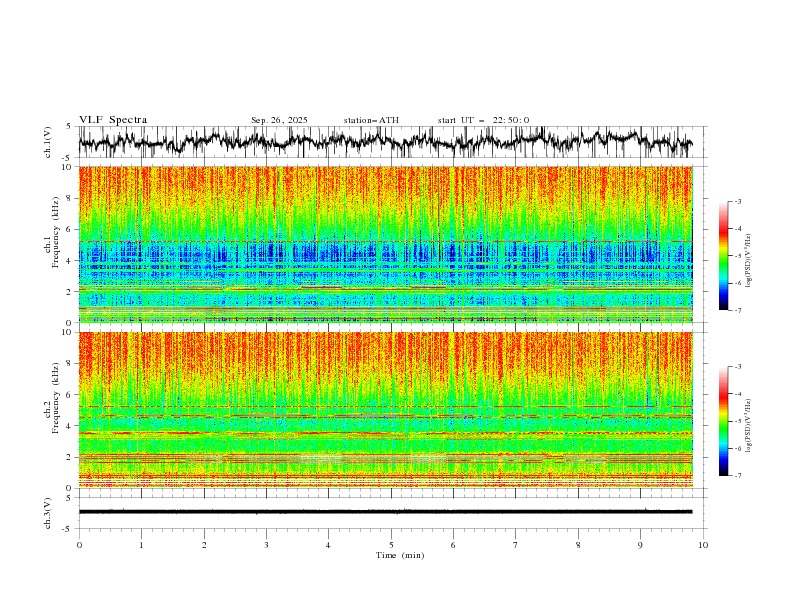This screenshot has width=792, height=612.
Task: Click the lower colorbar "-7" tick label
Action: [737, 476]
